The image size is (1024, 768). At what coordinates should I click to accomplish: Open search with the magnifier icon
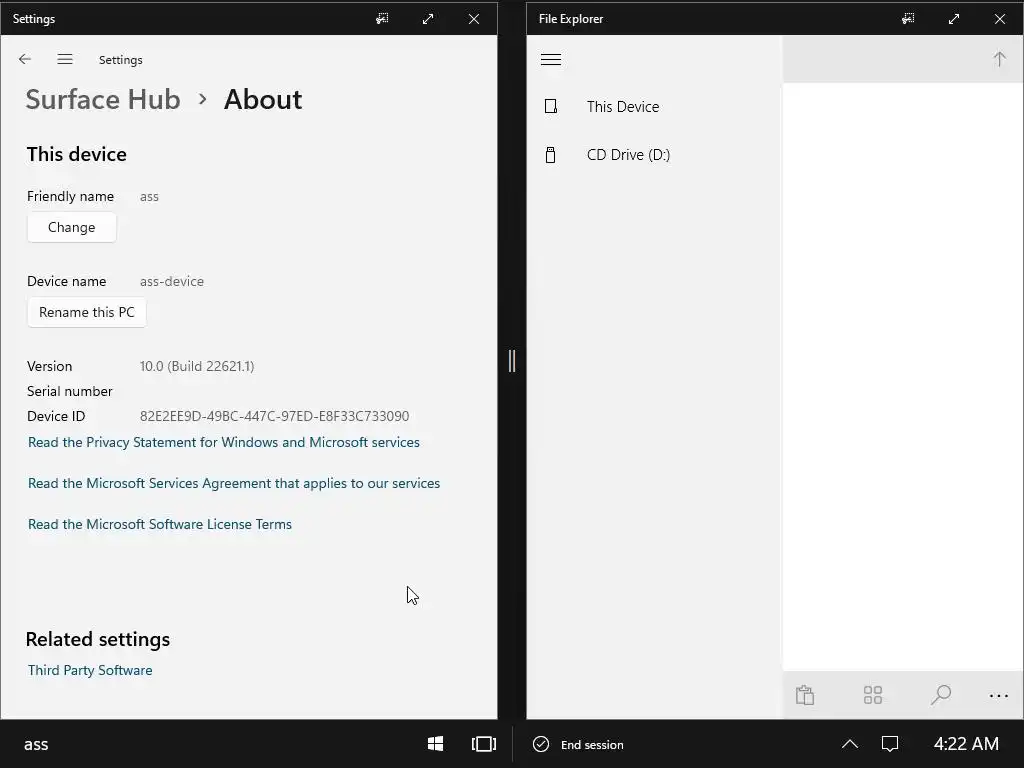[x=940, y=695]
